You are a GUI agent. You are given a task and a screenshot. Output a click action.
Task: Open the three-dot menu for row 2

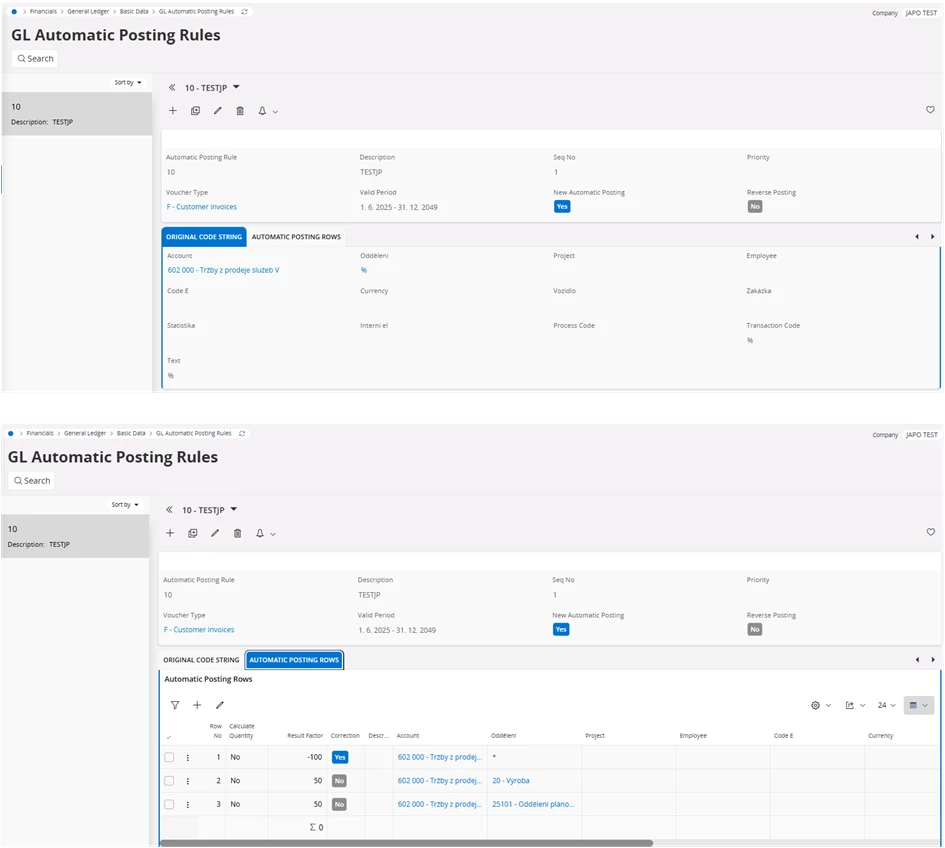pos(187,781)
